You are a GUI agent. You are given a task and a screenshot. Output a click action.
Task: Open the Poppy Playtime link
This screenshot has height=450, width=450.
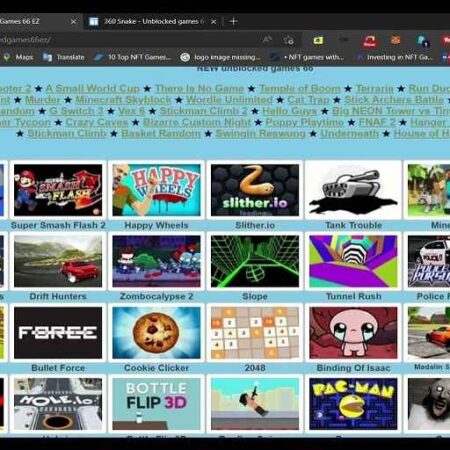[x=305, y=122]
